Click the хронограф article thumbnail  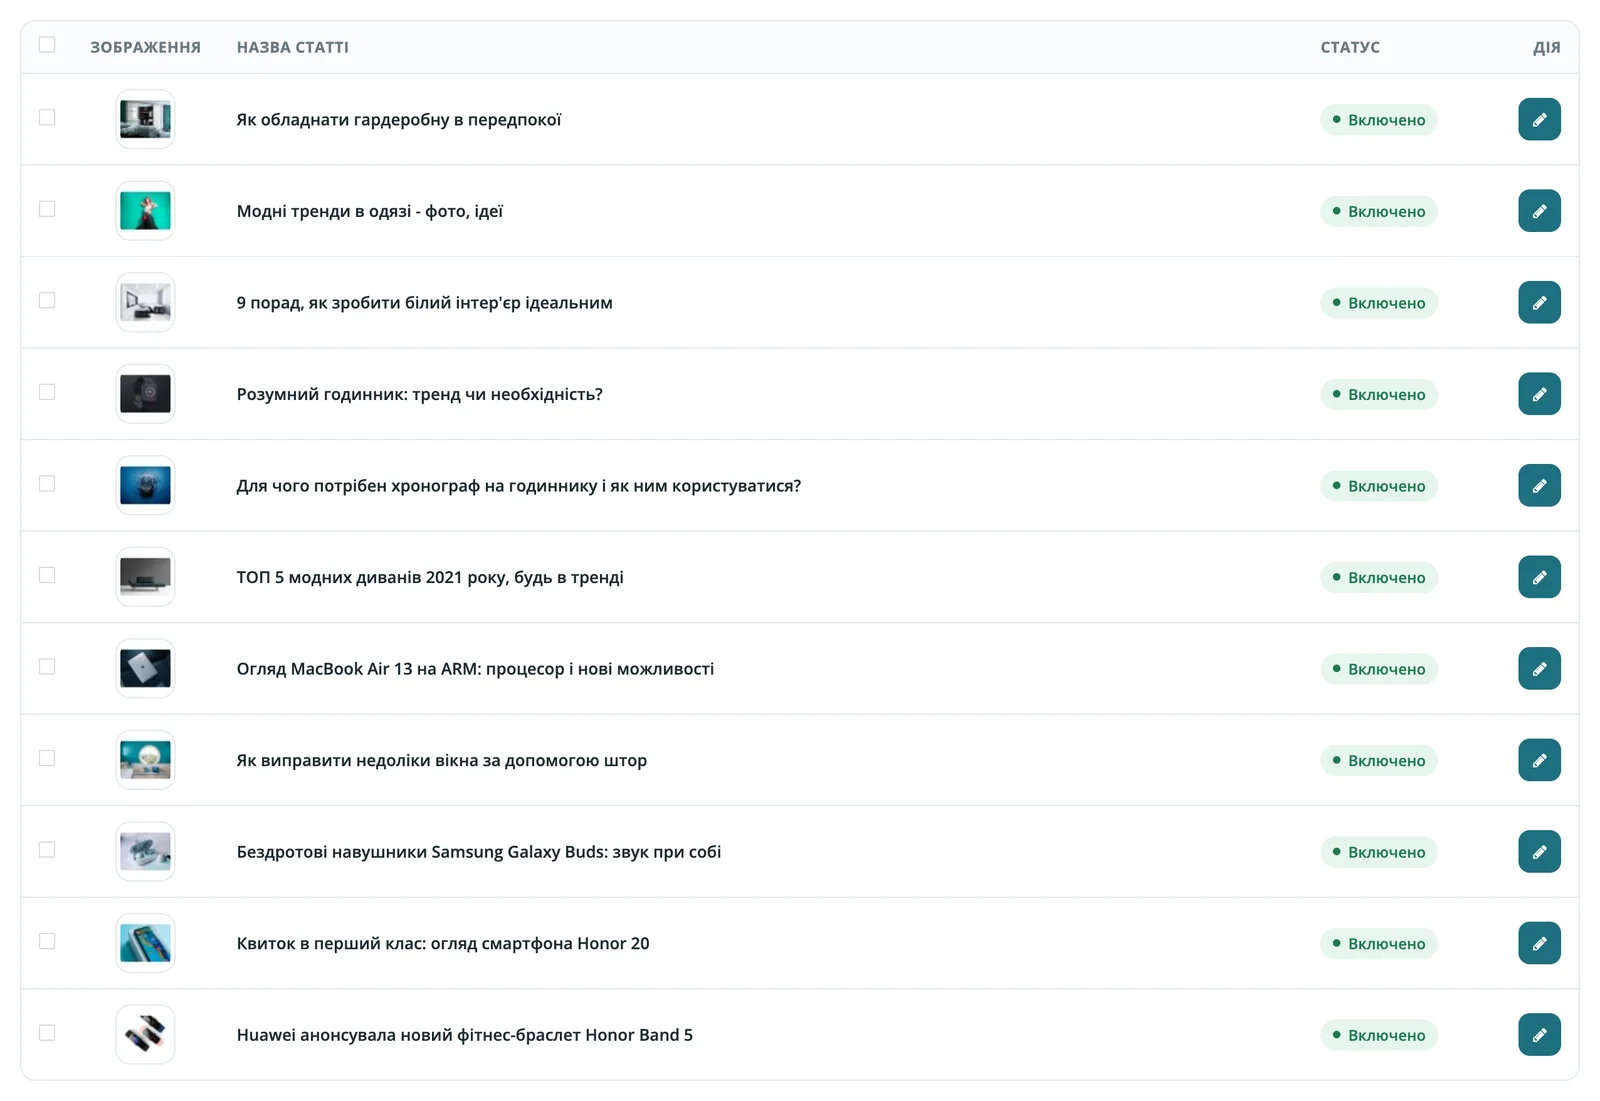(x=145, y=486)
